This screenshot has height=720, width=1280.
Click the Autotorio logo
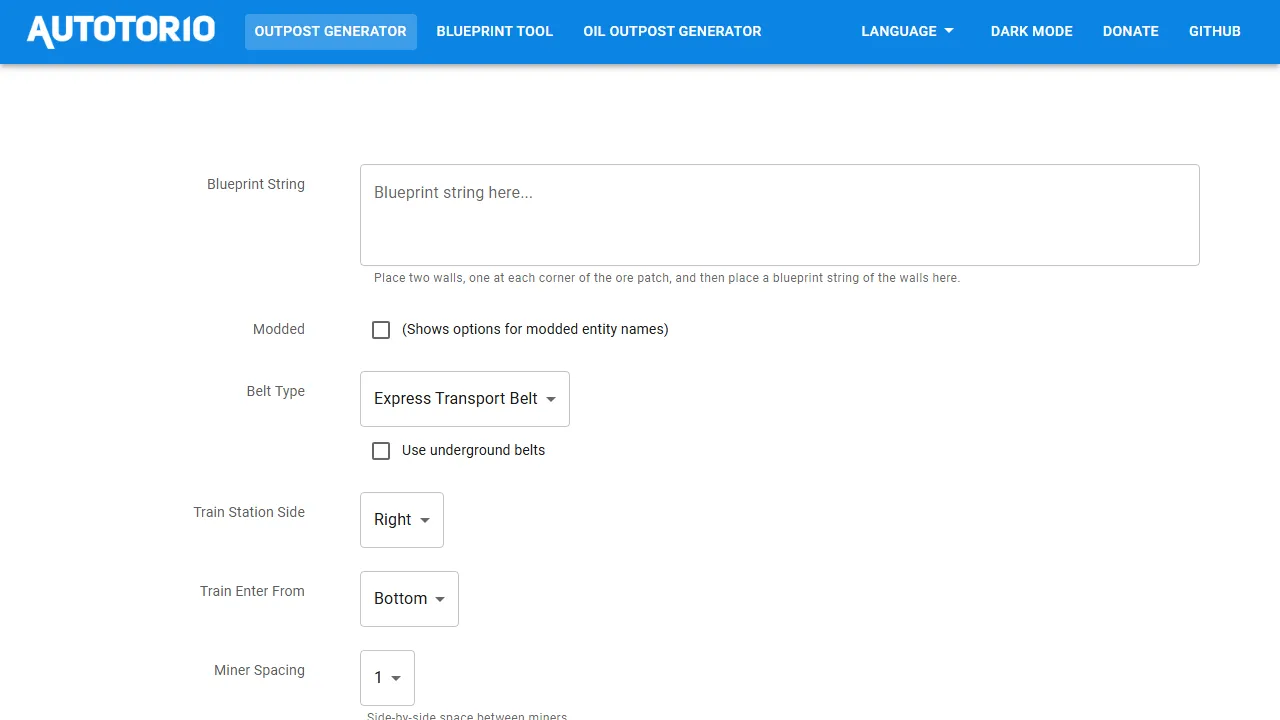(x=119, y=29)
